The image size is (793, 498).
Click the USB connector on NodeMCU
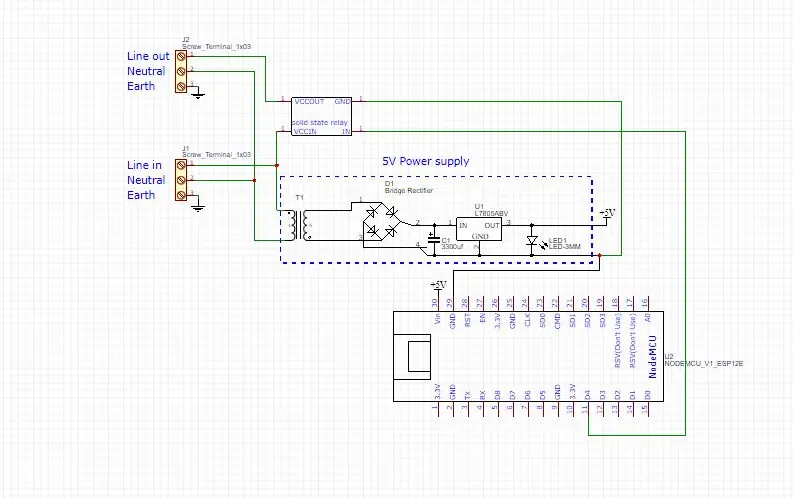[412, 356]
